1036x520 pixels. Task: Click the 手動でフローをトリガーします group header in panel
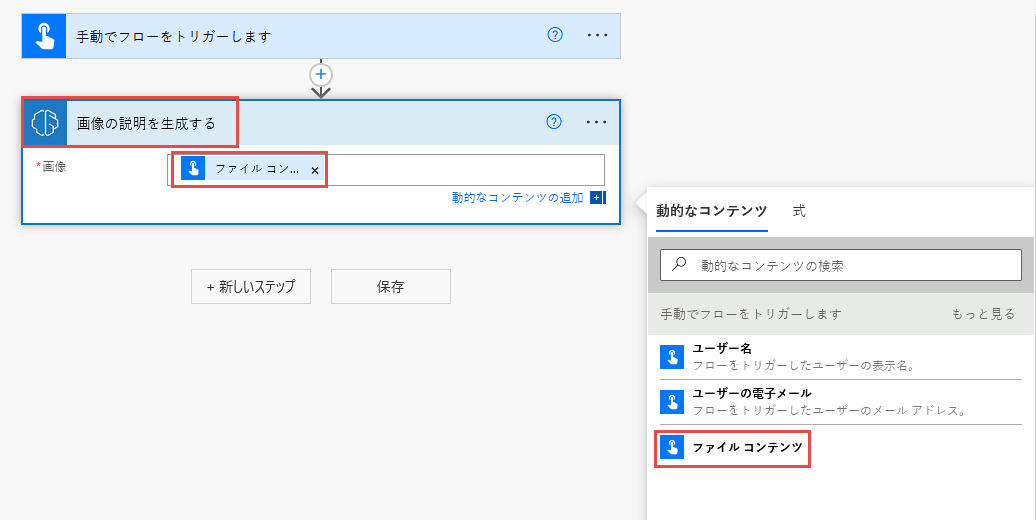click(751, 315)
